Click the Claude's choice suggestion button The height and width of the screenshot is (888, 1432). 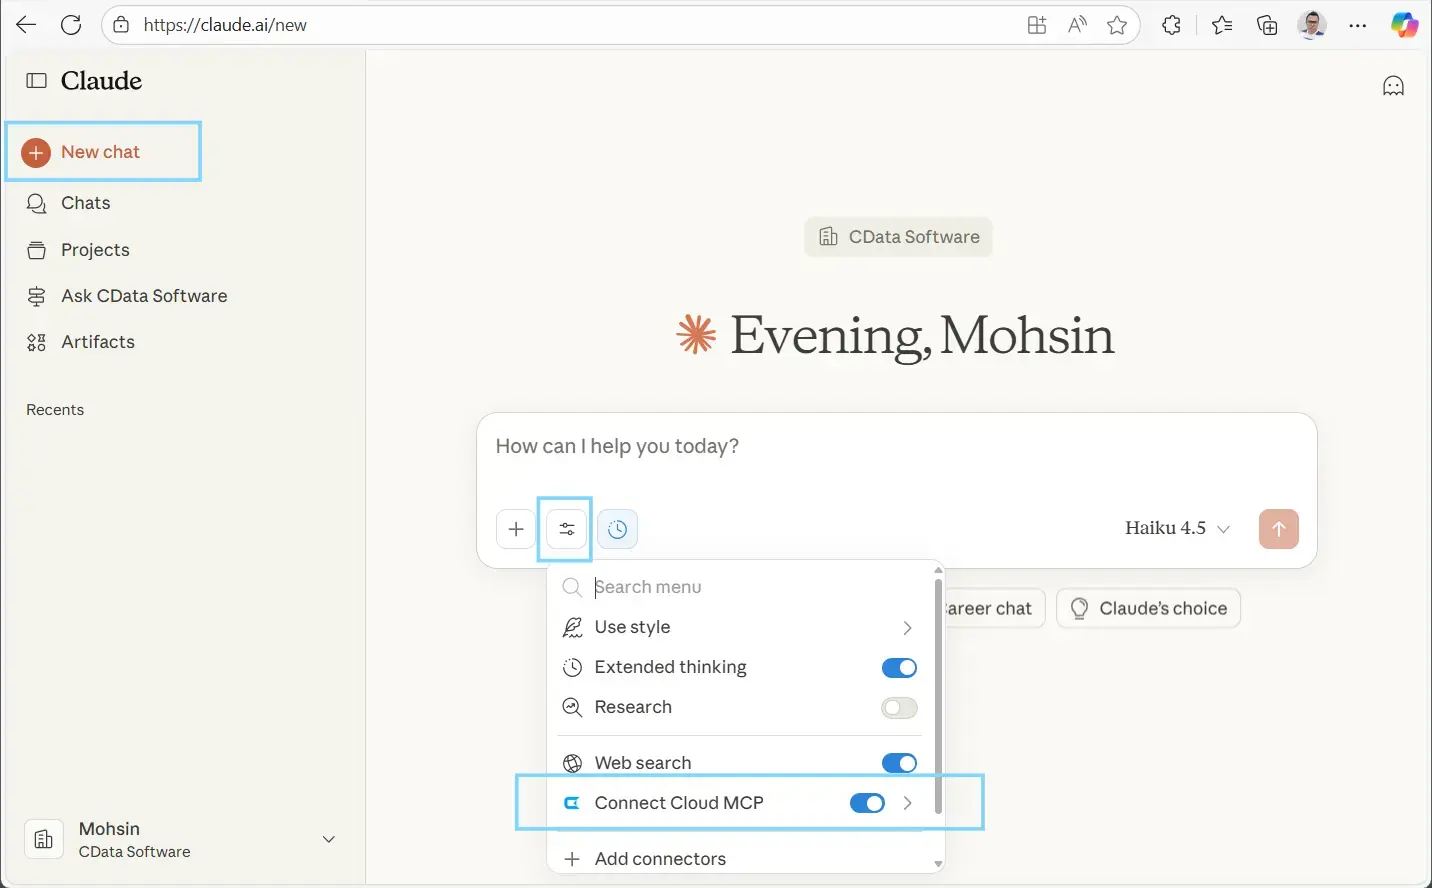click(x=1148, y=608)
